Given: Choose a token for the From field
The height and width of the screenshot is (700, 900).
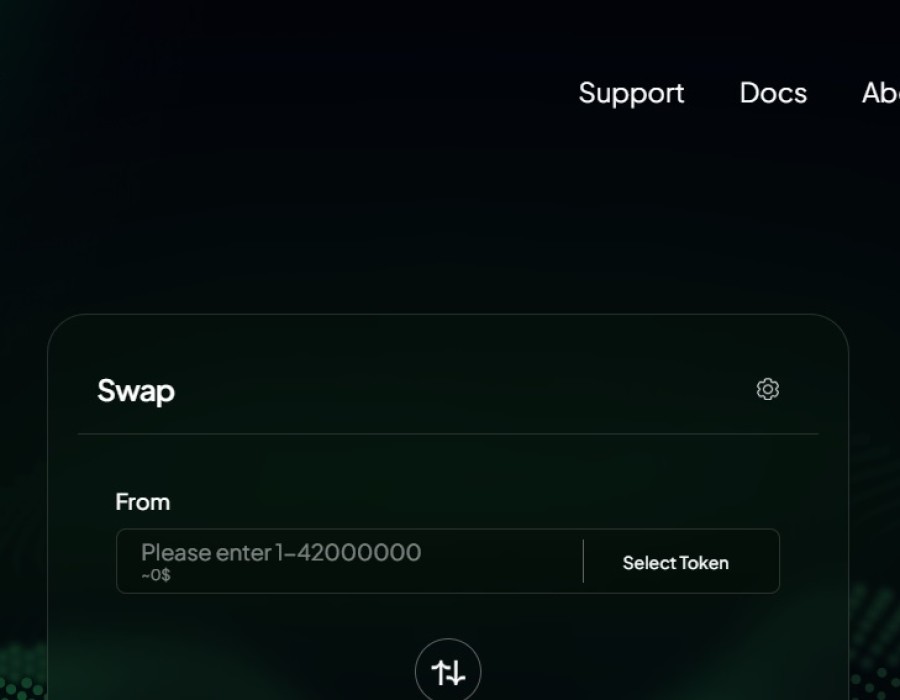Looking at the screenshot, I should tap(676, 563).
